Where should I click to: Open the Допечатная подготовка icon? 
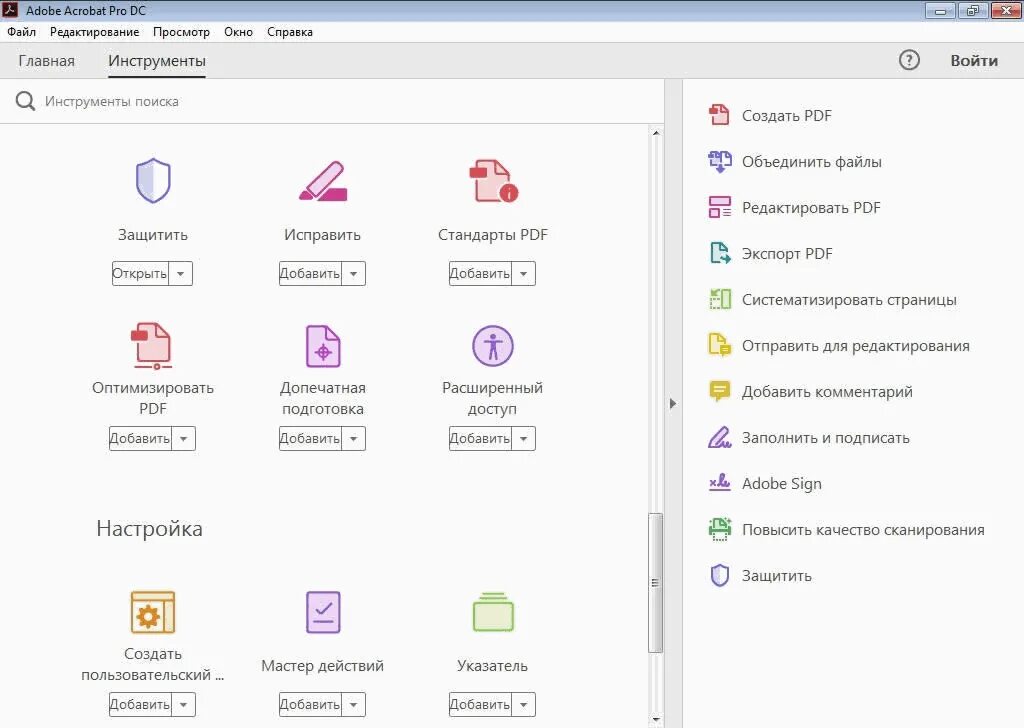321,345
